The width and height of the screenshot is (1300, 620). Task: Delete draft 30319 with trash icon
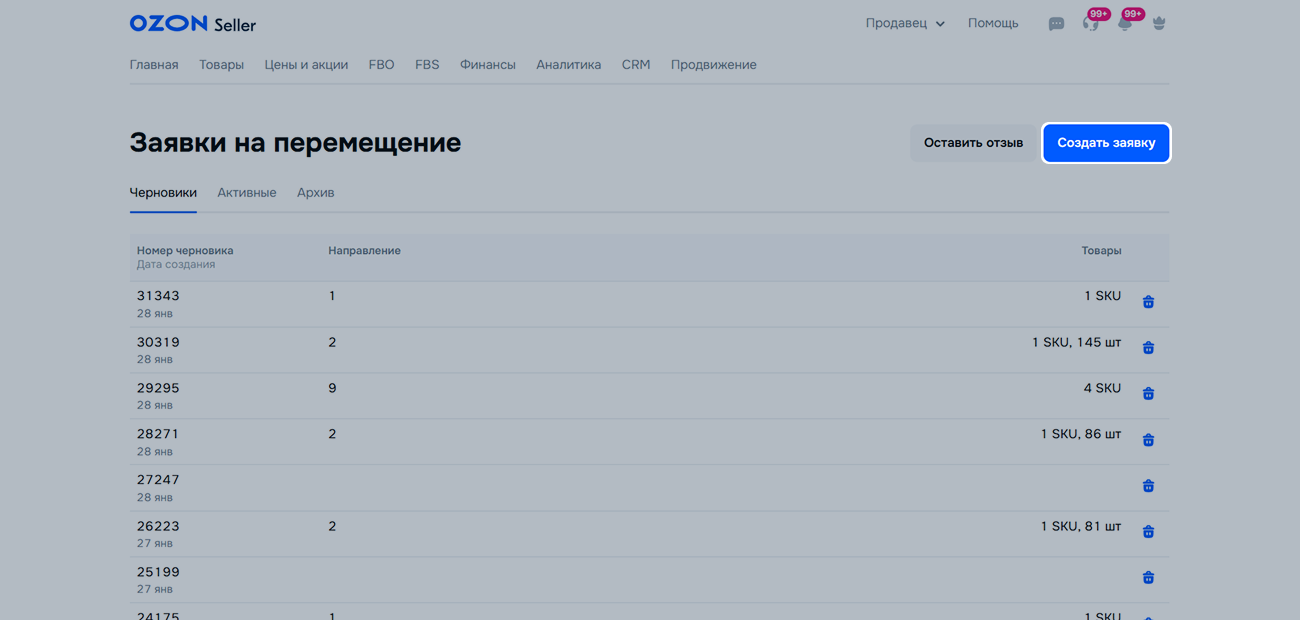coord(1148,348)
